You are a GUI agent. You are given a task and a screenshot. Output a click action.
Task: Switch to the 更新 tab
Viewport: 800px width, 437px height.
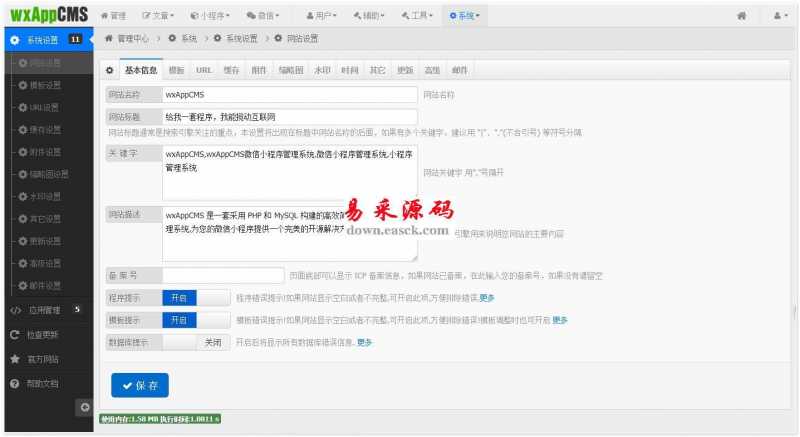coord(405,70)
